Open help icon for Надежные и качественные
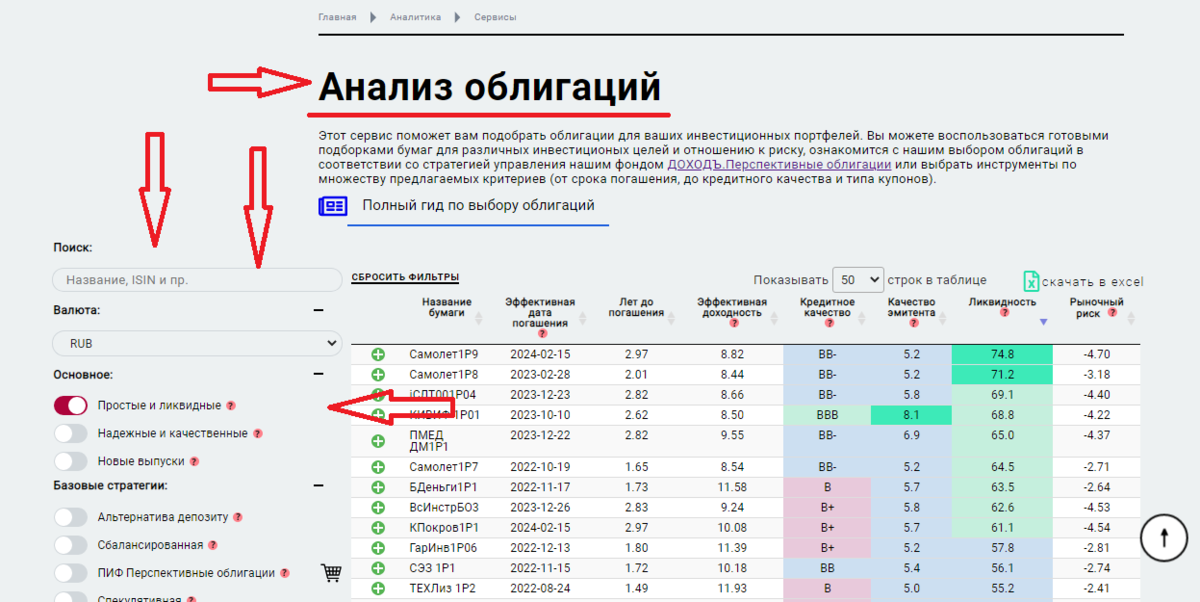1200x602 pixels. tap(257, 434)
